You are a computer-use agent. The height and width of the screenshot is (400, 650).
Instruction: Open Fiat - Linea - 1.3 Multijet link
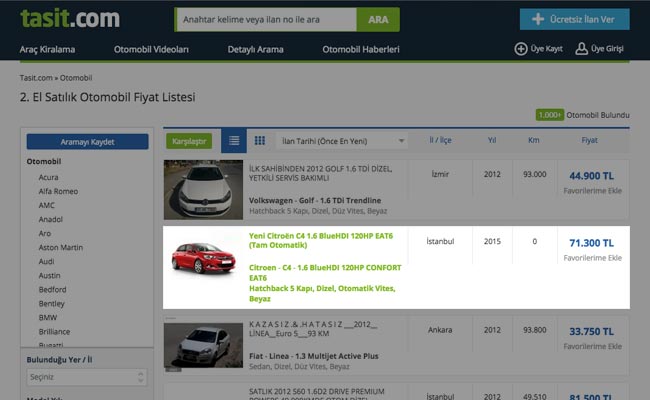click(x=313, y=356)
